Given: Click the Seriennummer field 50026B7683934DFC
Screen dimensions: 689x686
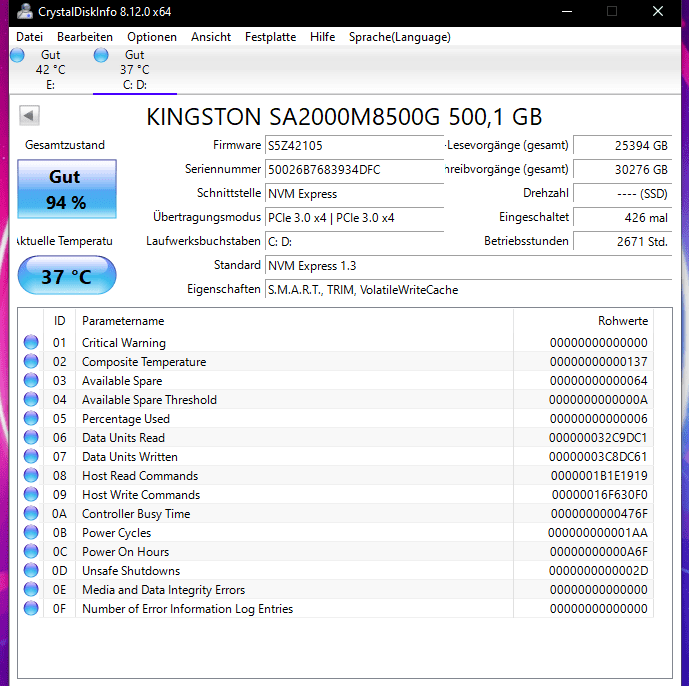Looking at the screenshot, I should pyautogui.click(x=354, y=170).
